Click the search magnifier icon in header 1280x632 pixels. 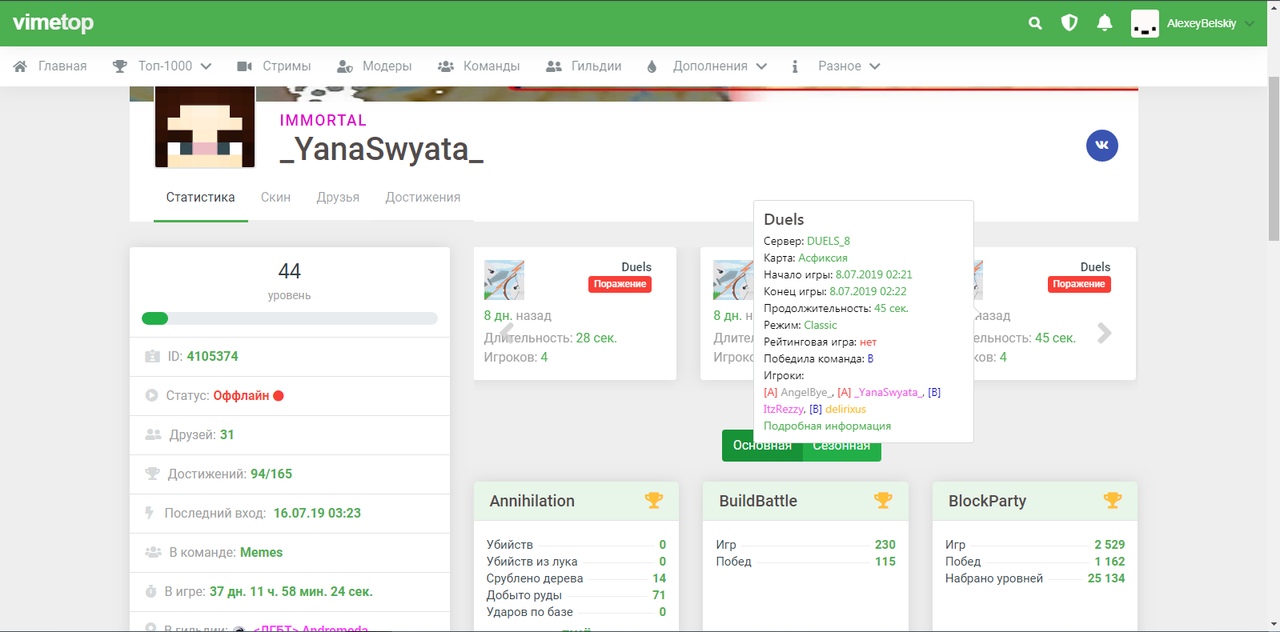point(1035,23)
